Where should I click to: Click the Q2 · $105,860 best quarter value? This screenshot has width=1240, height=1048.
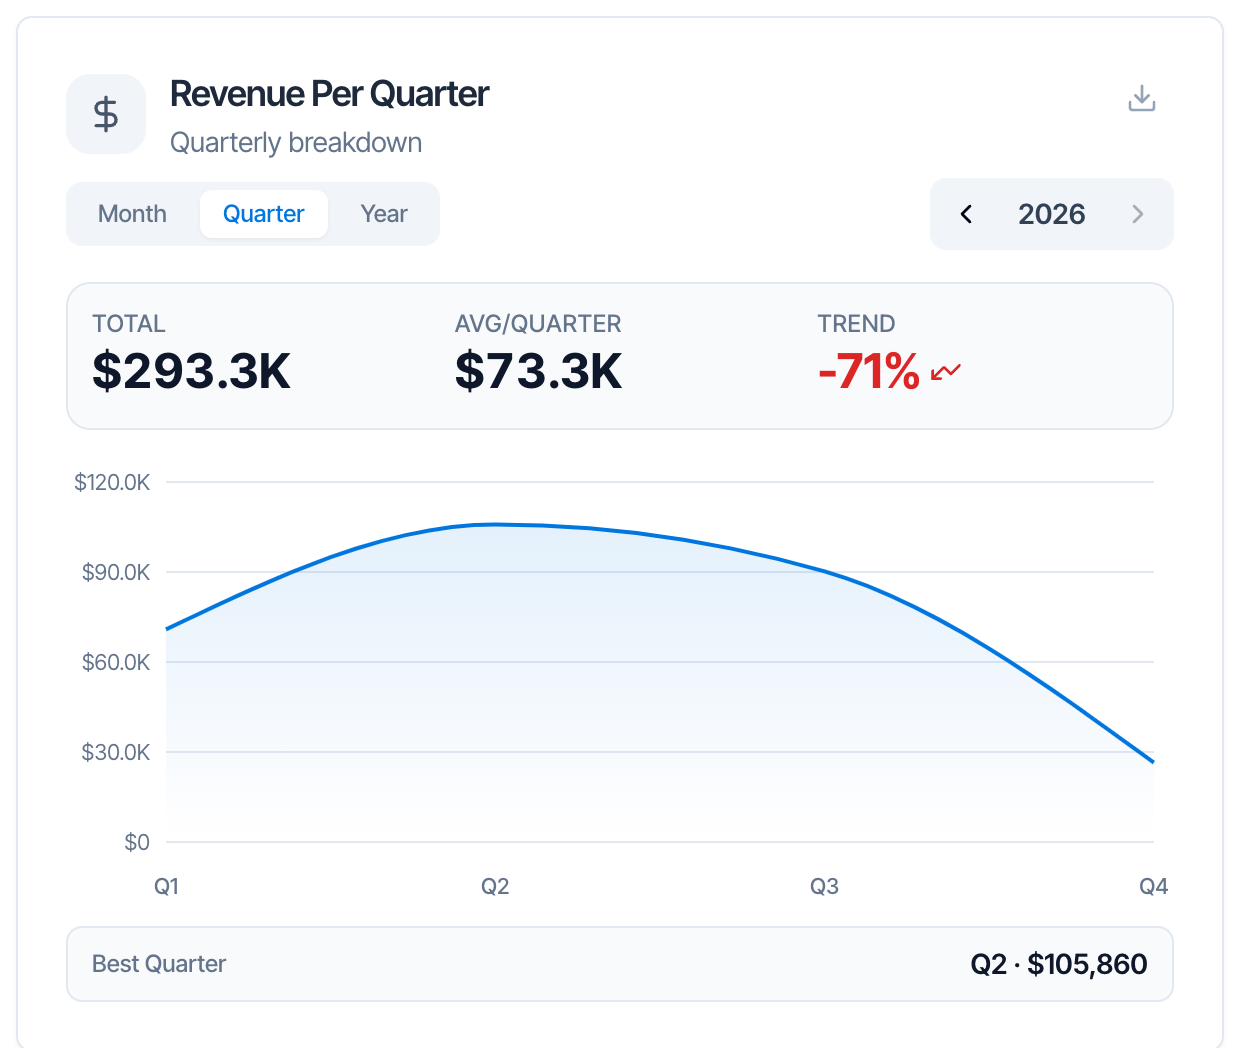[1059, 964]
